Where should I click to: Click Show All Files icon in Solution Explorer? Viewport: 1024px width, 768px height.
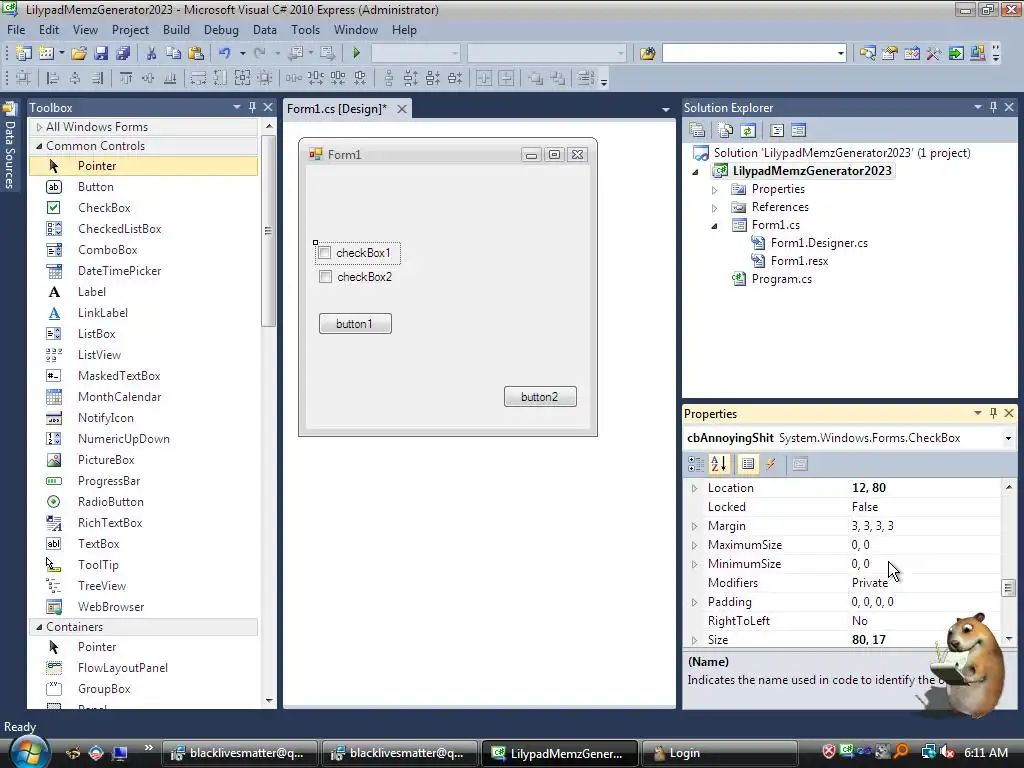coord(726,130)
